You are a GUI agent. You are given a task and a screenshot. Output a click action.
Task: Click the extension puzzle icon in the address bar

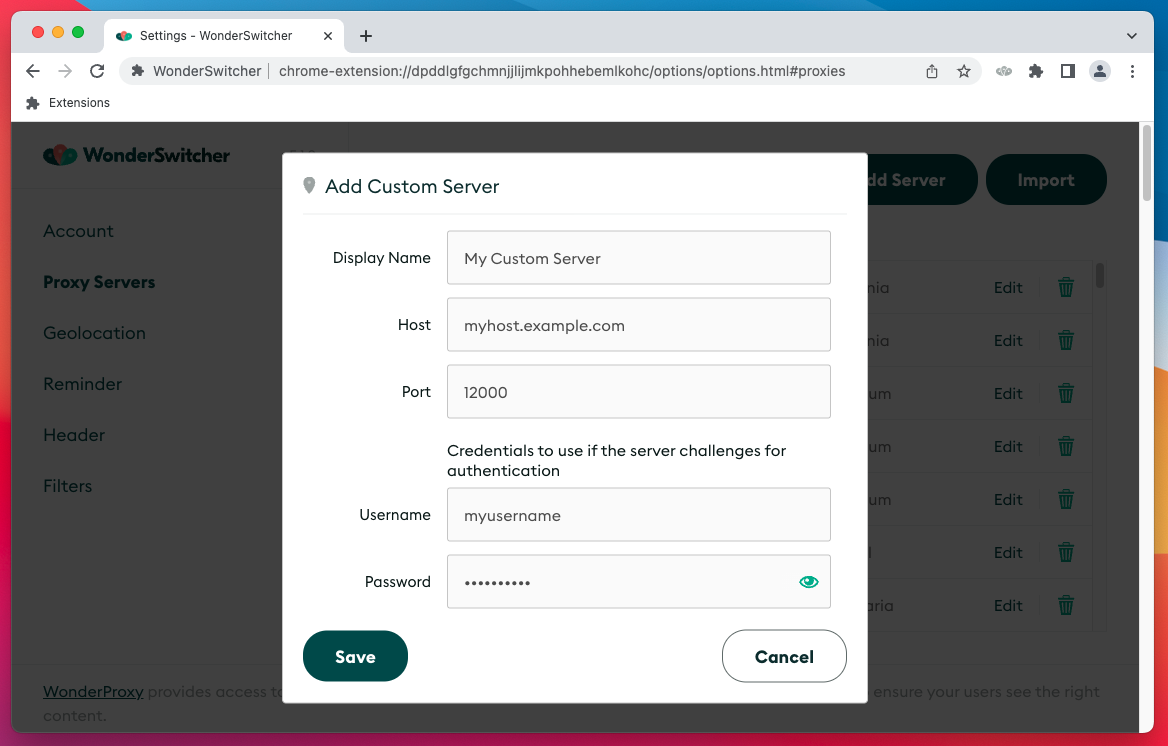pos(137,71)
